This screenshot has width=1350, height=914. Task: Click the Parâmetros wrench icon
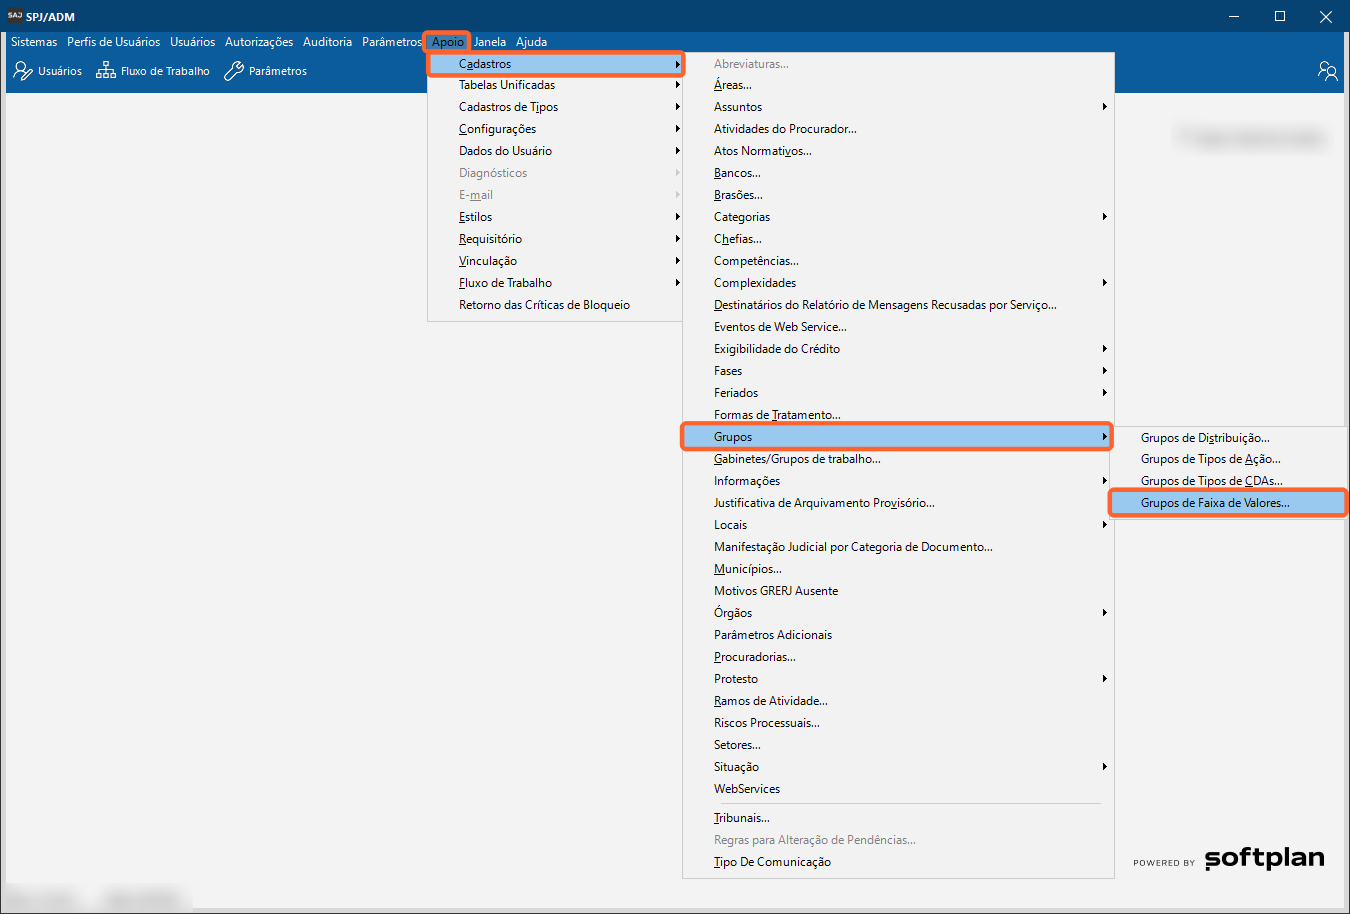coord(234,71)
